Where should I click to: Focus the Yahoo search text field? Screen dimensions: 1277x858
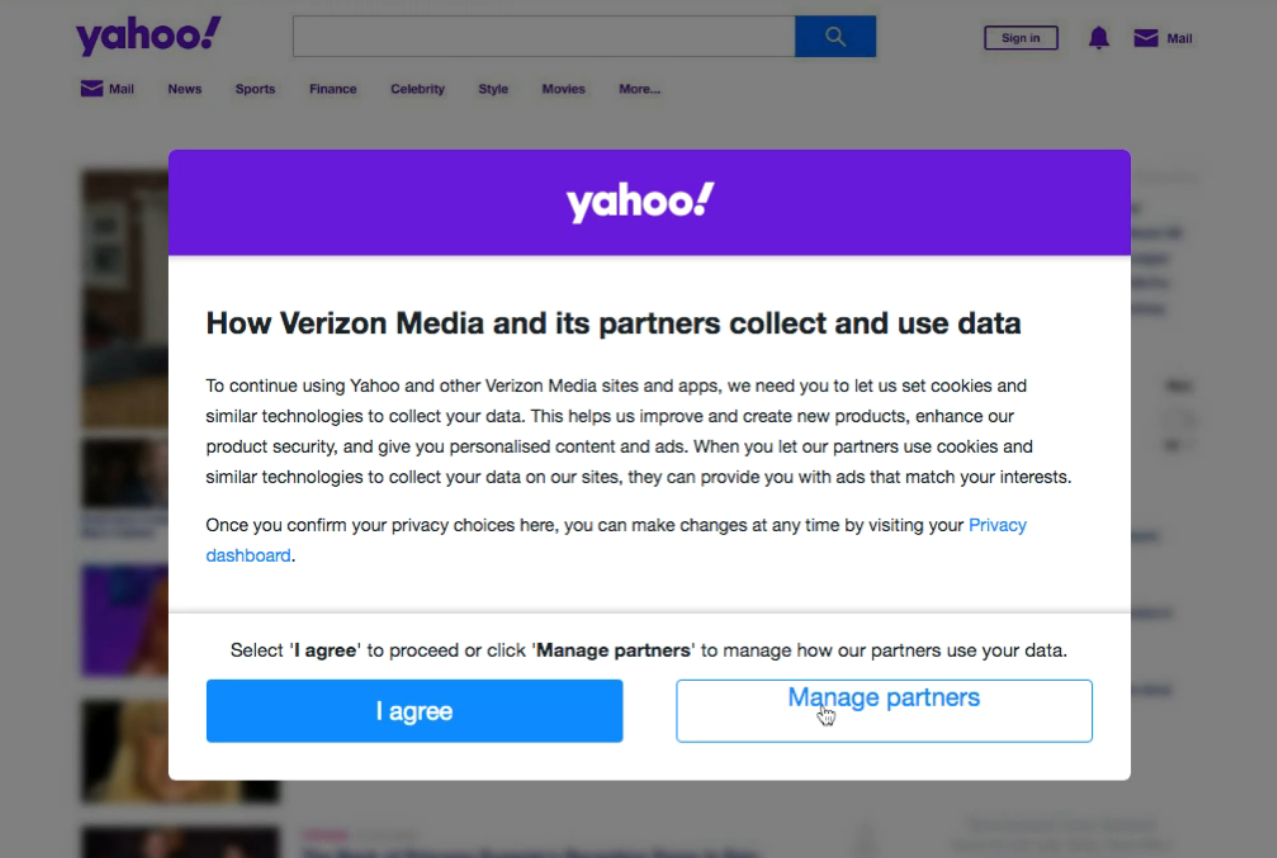click(543, 37)
